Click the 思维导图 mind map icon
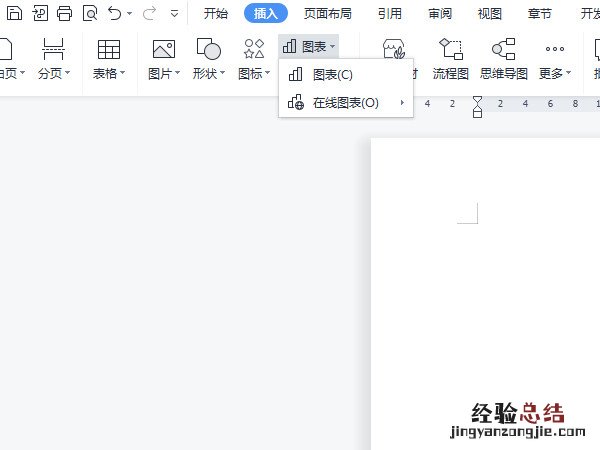This screenshot has height=450, width=600. tap(504, 50)
